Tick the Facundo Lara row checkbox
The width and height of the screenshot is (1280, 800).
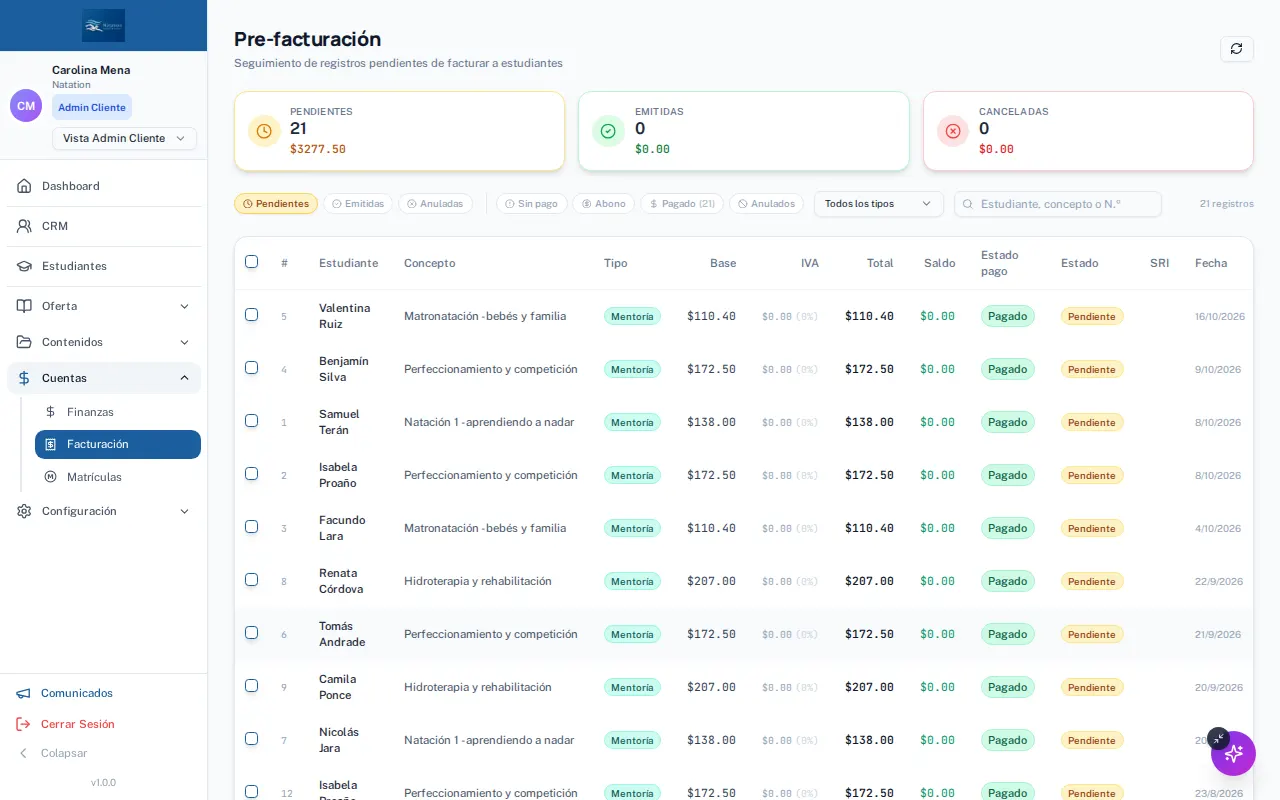coord(252,527)
